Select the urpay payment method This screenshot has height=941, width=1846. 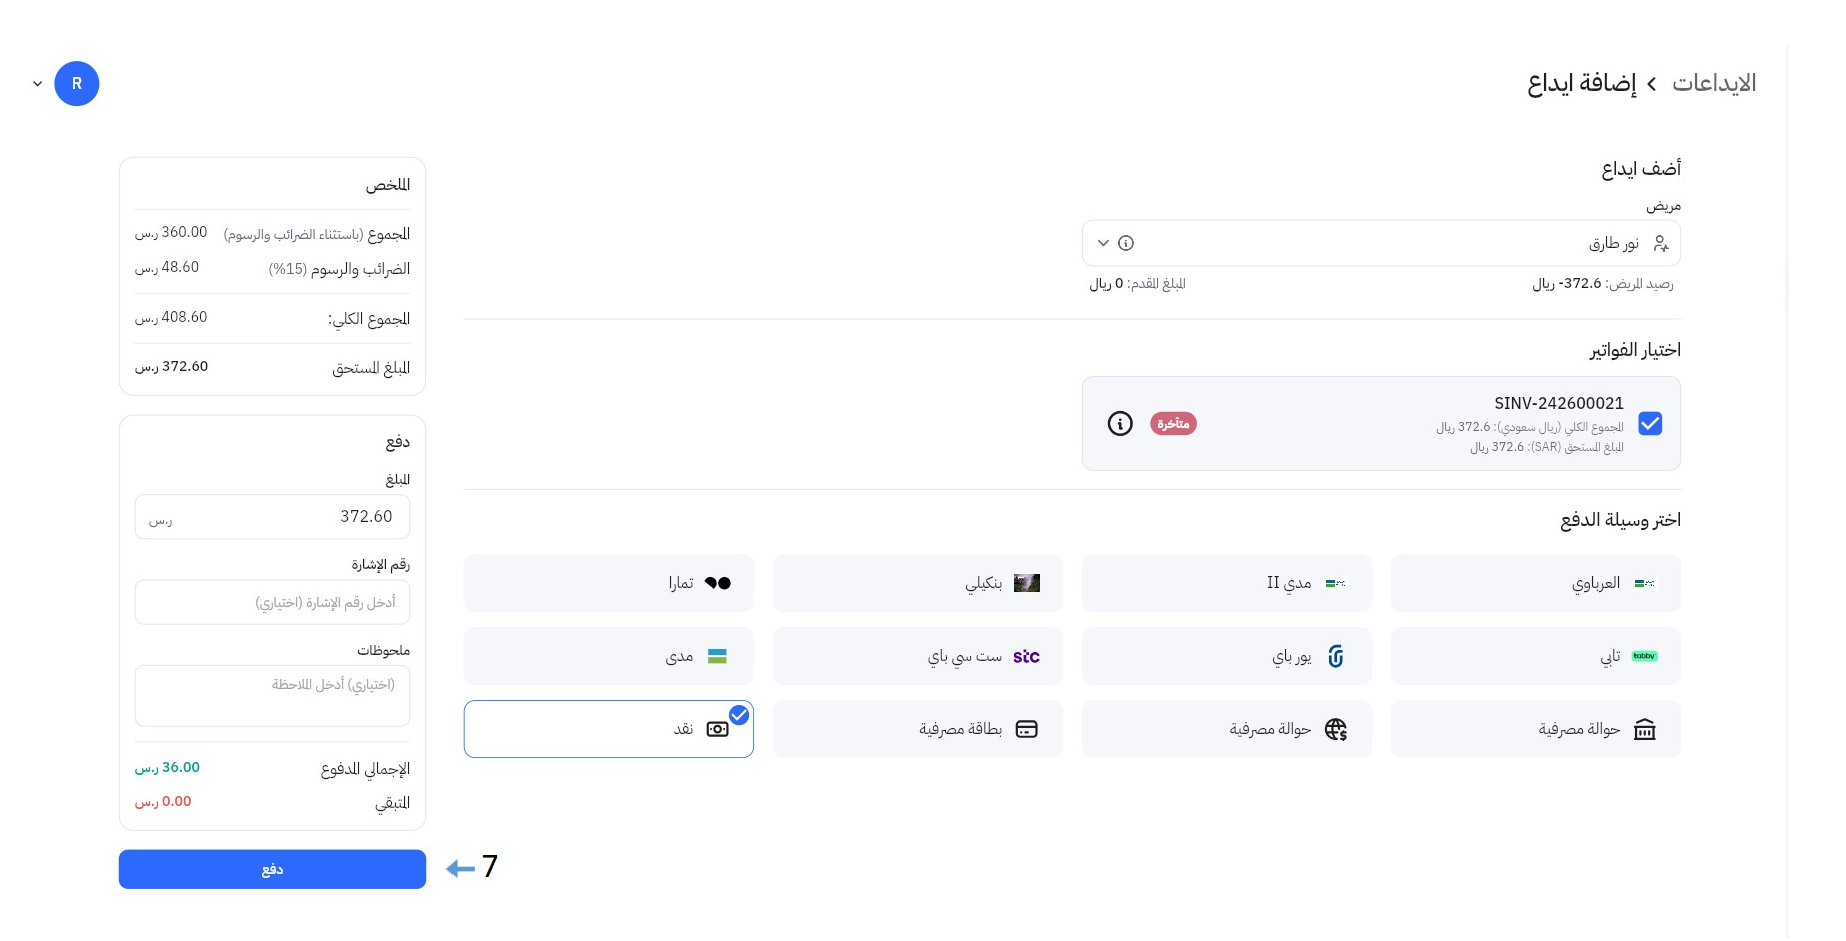1226,657
